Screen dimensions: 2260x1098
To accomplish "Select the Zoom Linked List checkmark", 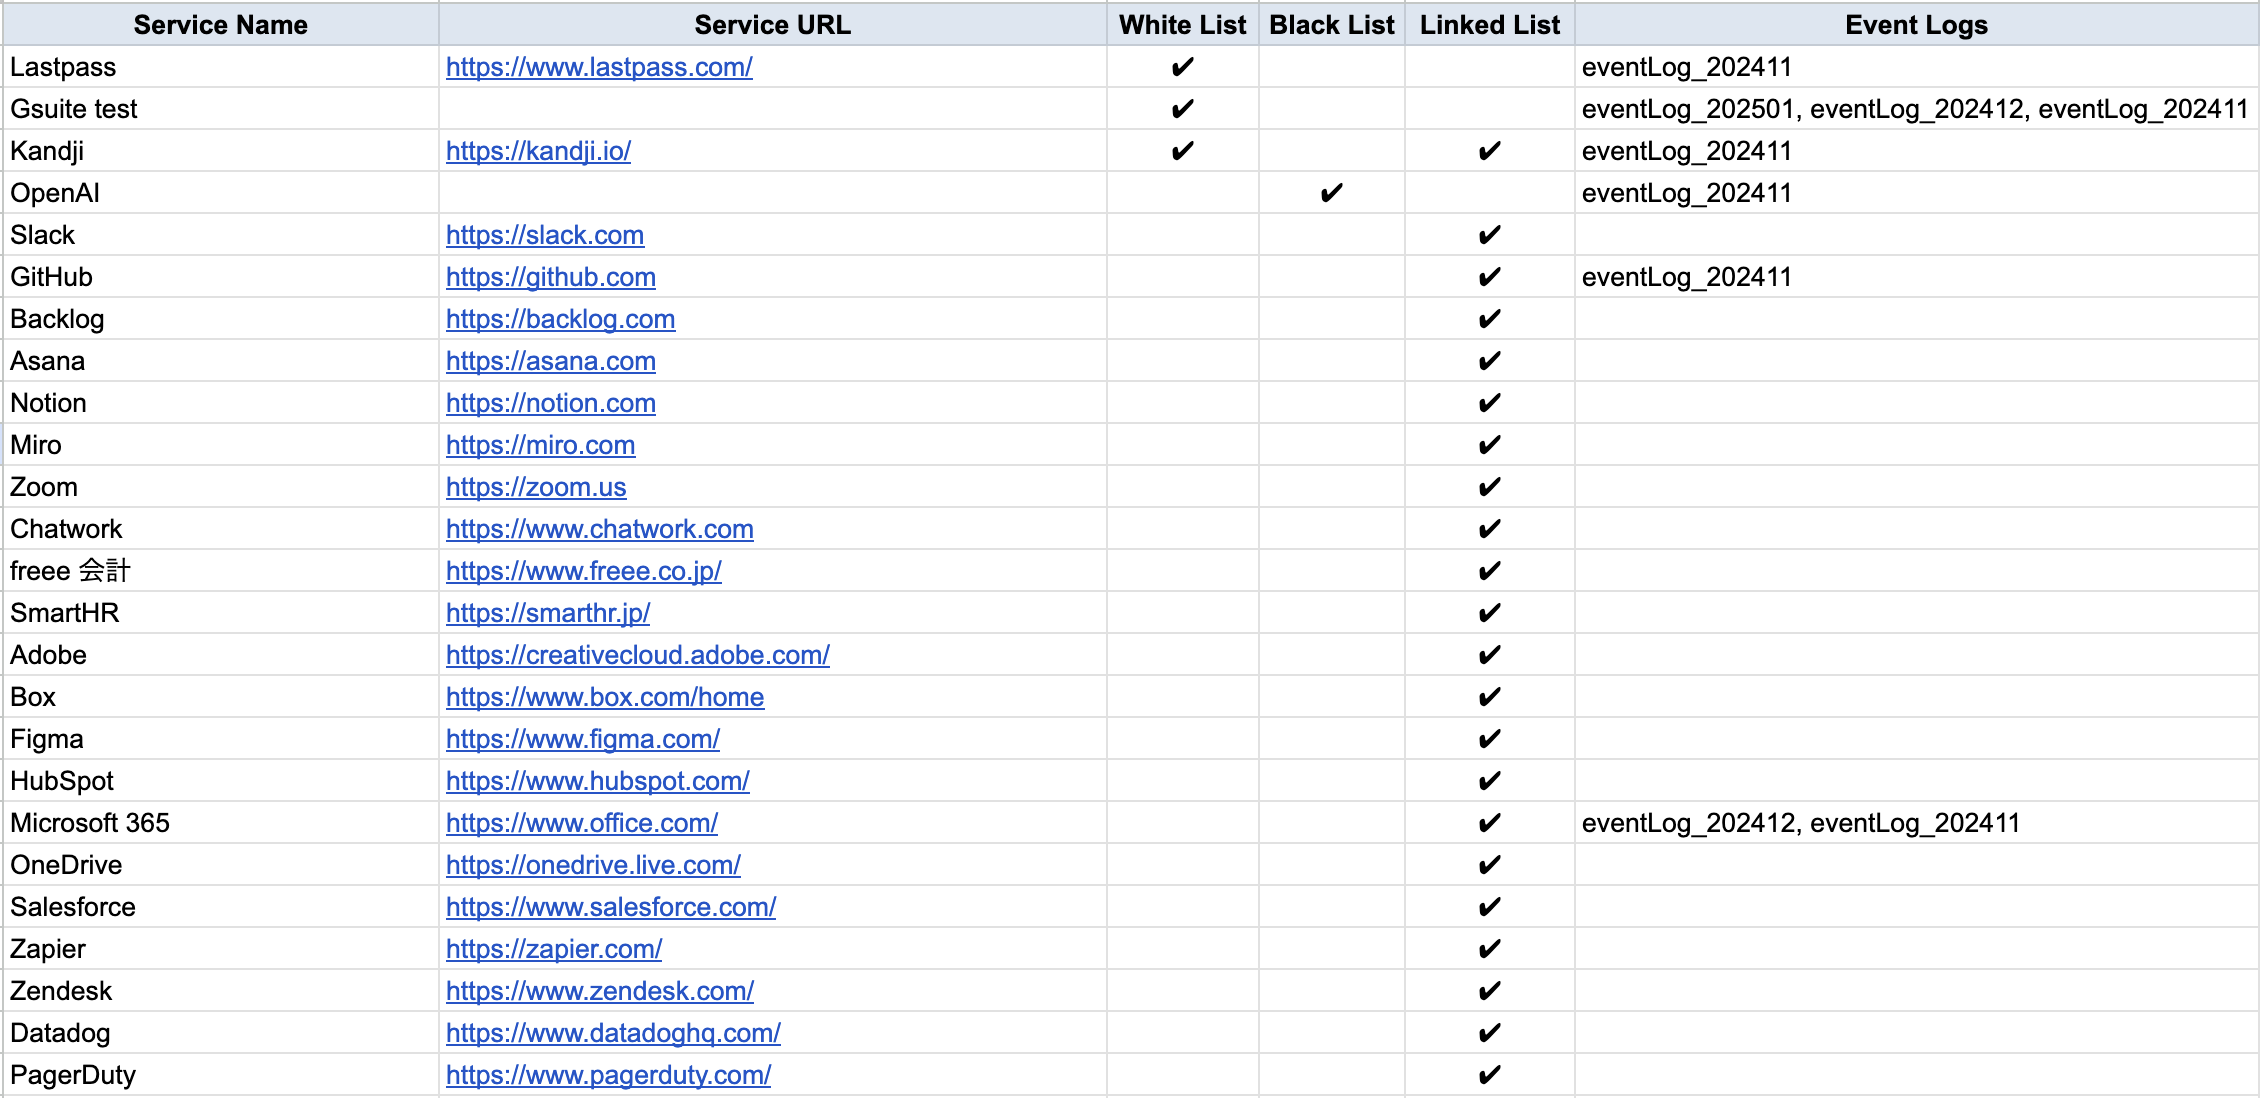I will [x=1489, y=487].
